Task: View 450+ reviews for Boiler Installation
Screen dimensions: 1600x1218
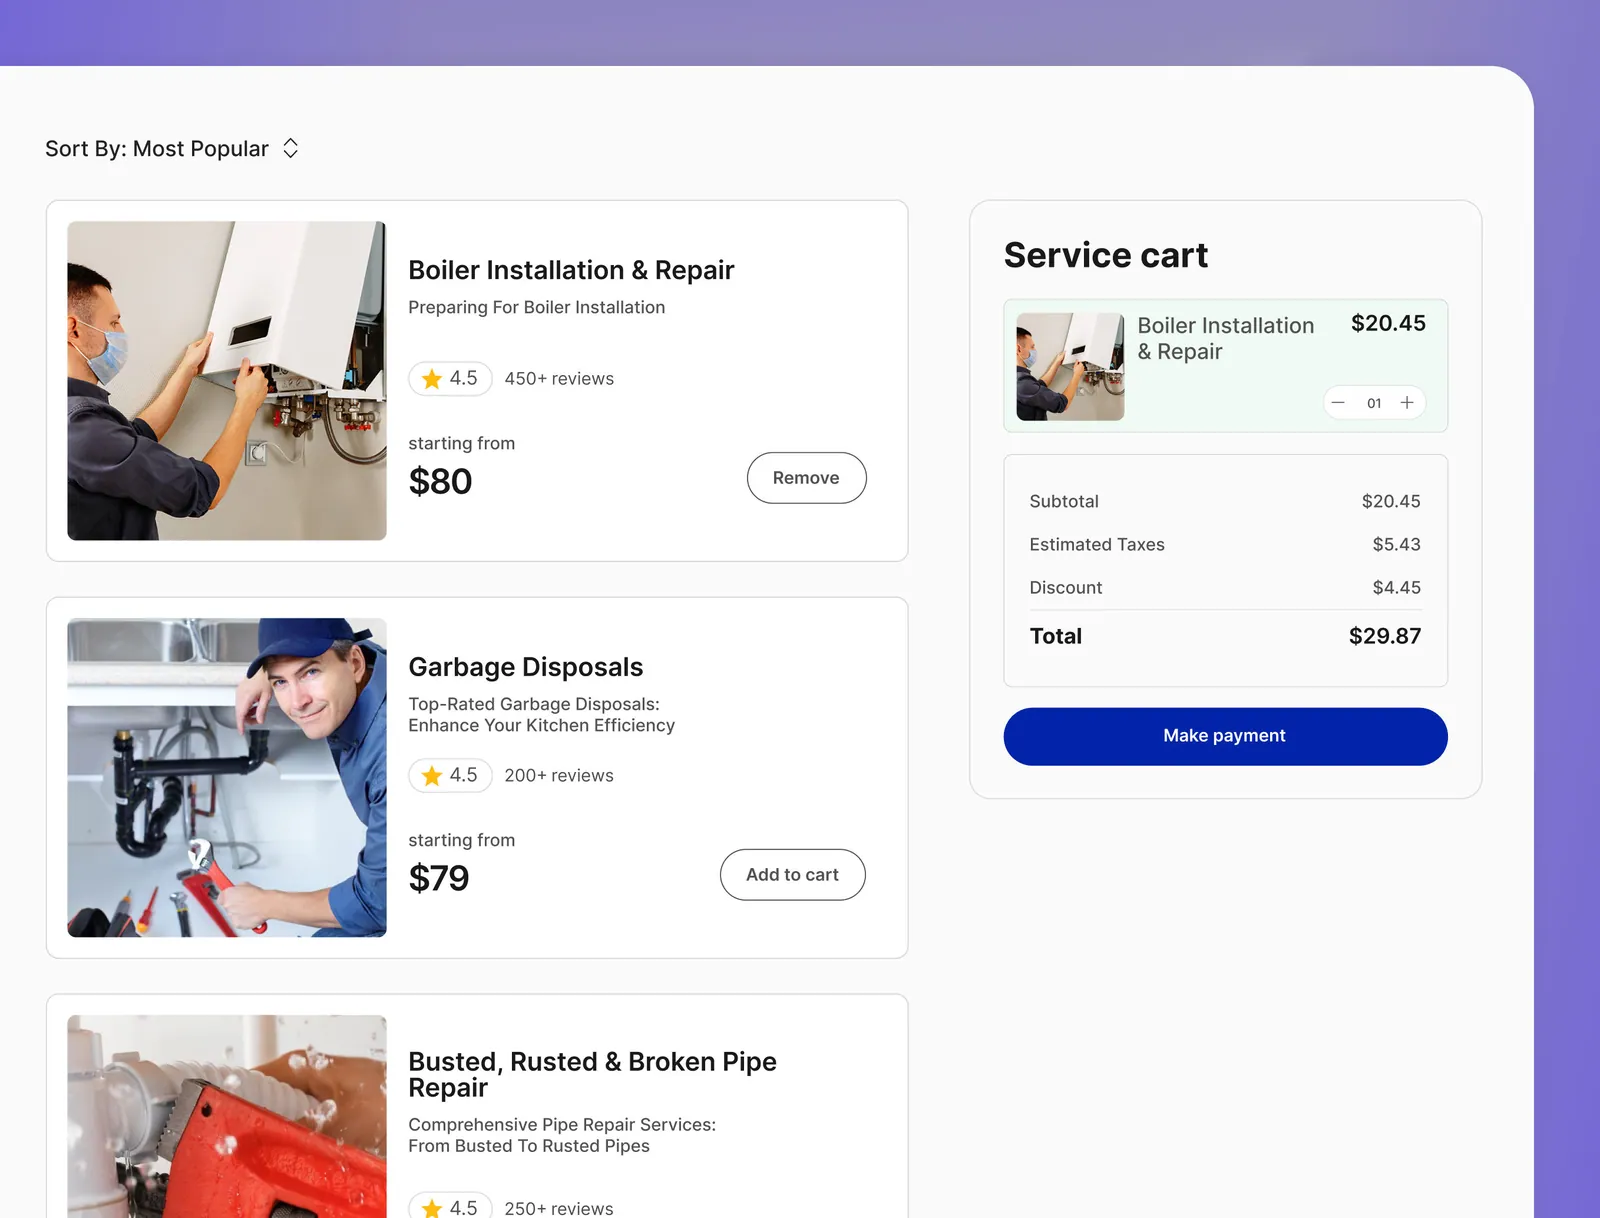Action: [x=559, y=379]
